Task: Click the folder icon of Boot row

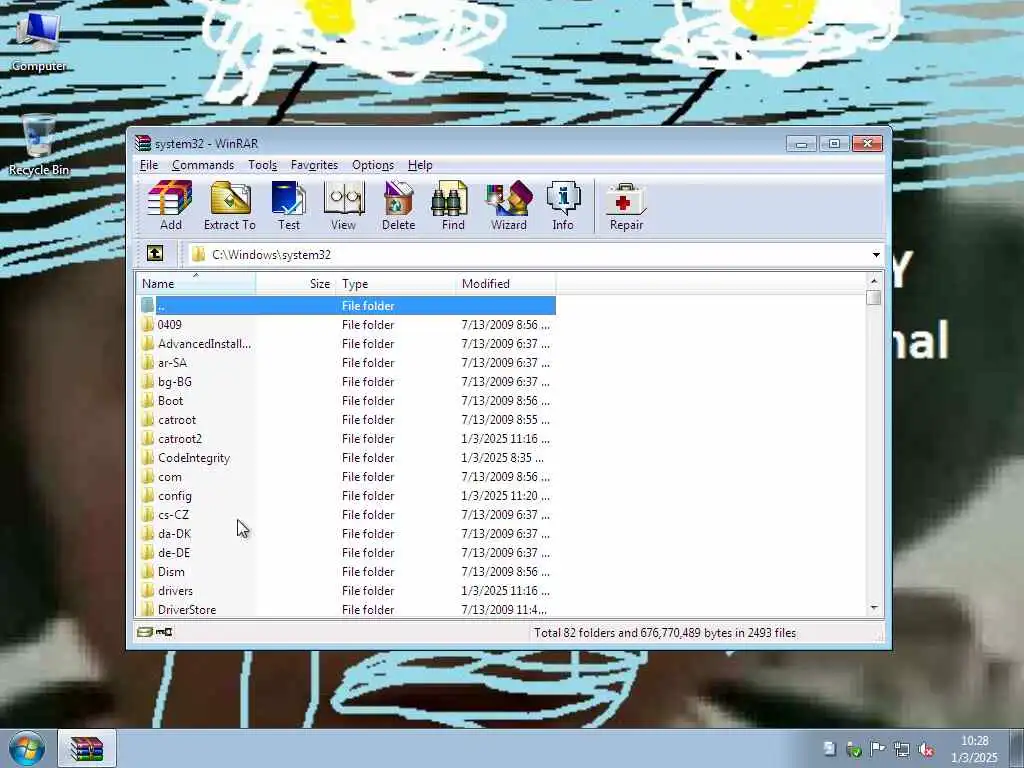Action: tap(148, 400)
